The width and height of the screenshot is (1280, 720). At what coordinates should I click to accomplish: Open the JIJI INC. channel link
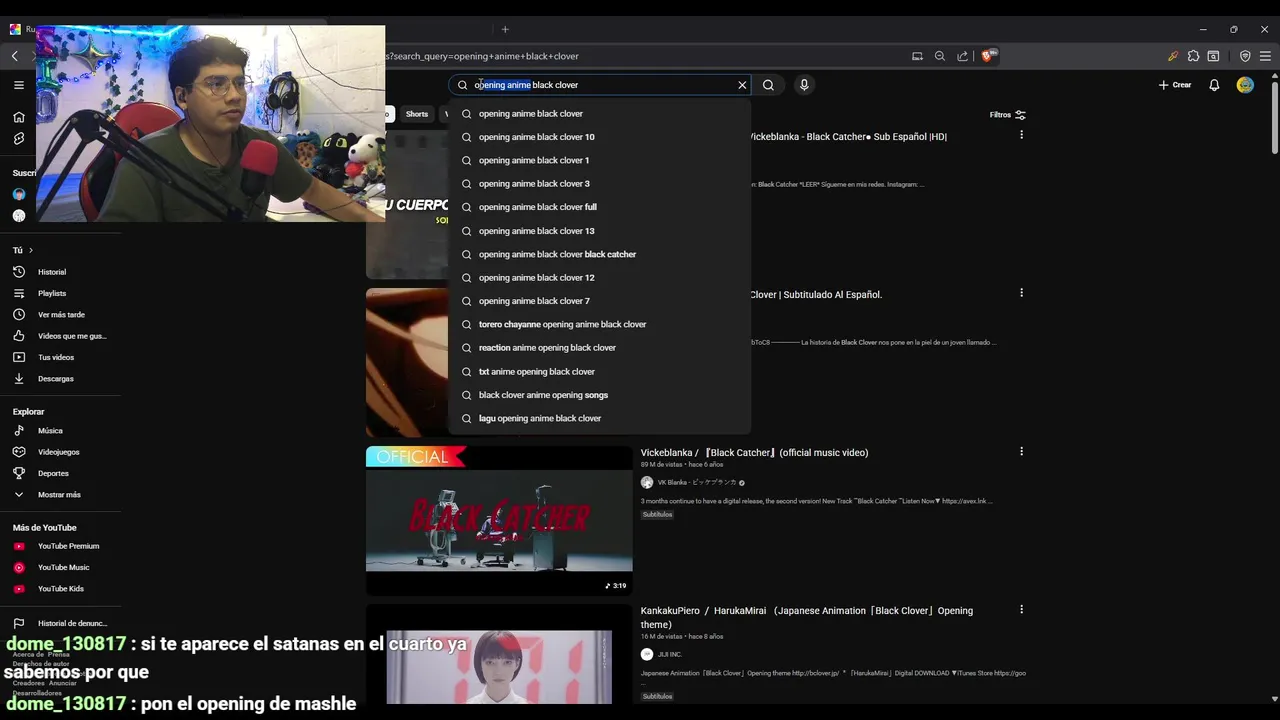[x=669, y=654]
